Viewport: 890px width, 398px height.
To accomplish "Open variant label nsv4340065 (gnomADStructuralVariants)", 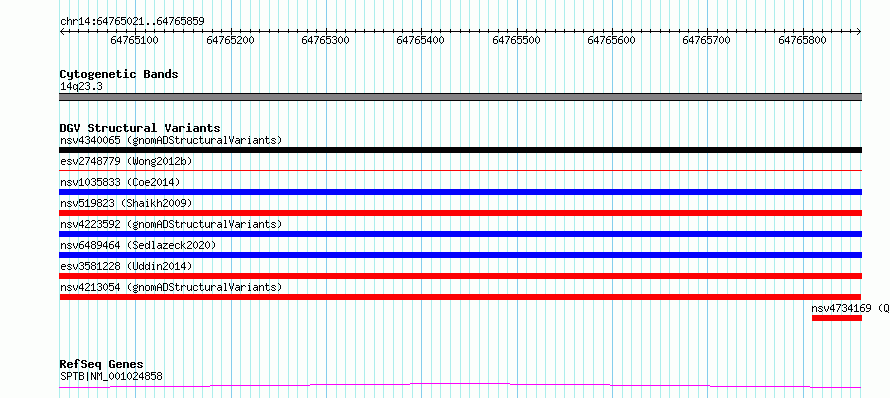I will pos(171,140).
